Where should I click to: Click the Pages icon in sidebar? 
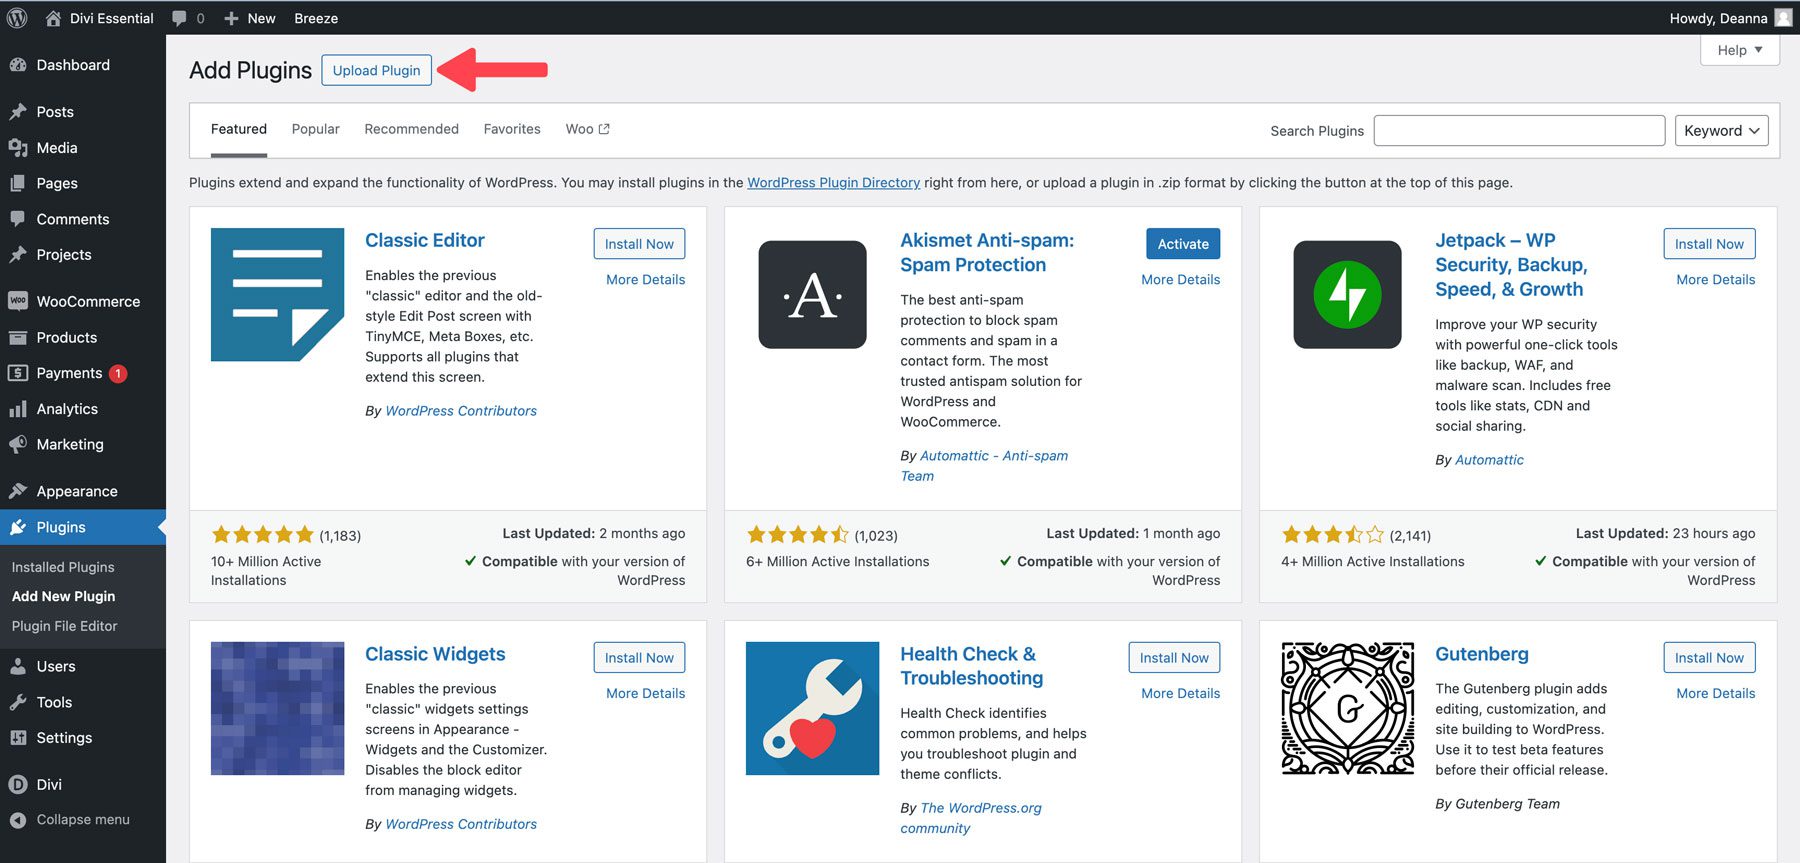(18, 184)
